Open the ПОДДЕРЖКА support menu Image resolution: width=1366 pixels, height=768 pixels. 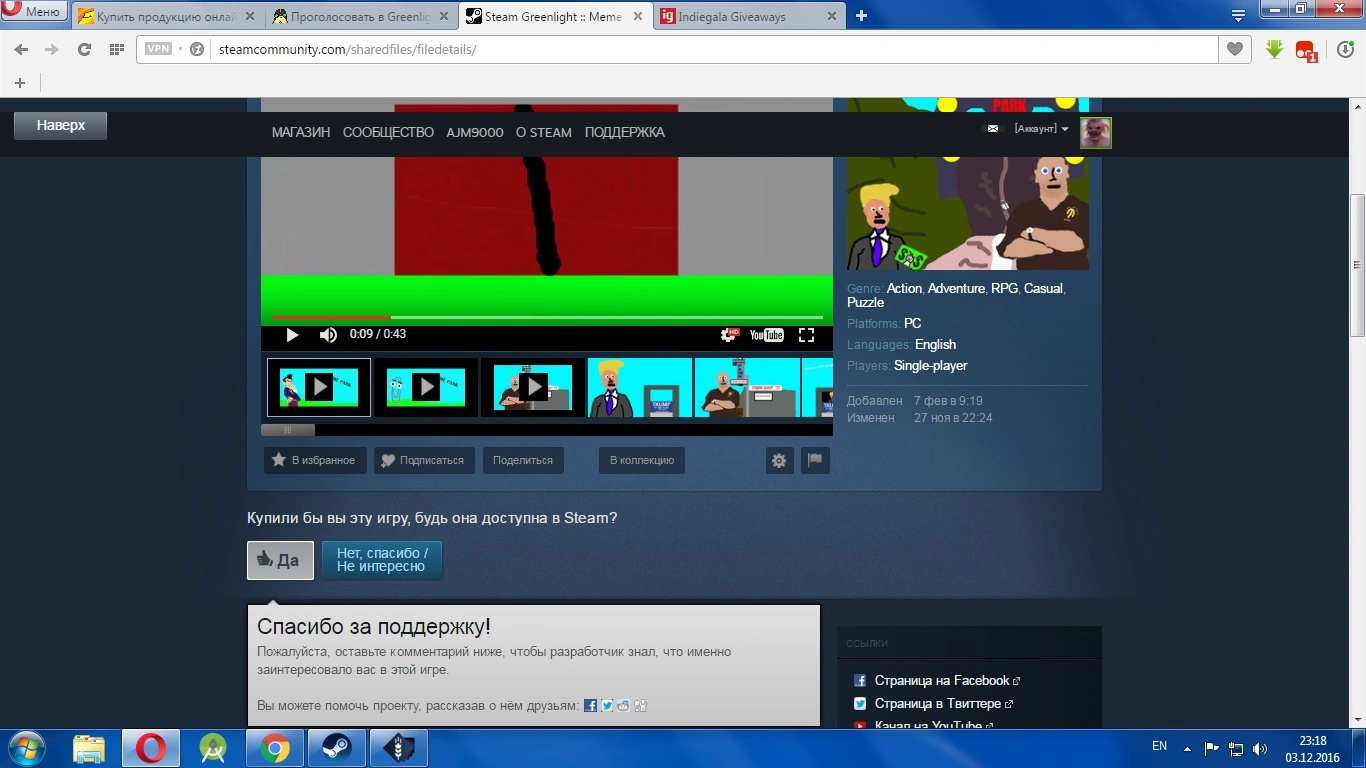(625, 132)
